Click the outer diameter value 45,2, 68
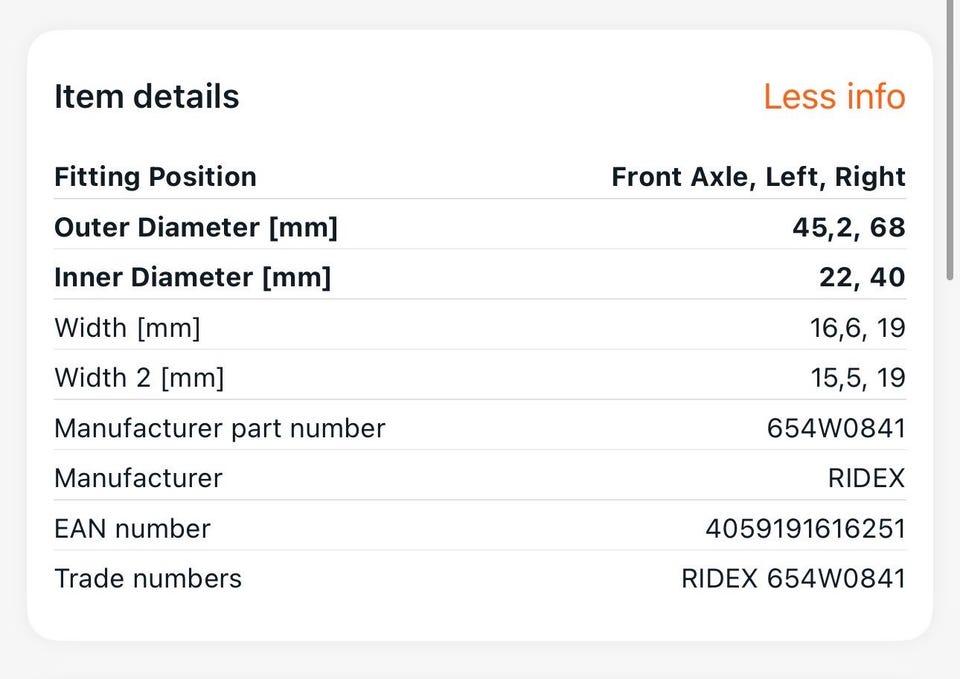 (848, 227)
